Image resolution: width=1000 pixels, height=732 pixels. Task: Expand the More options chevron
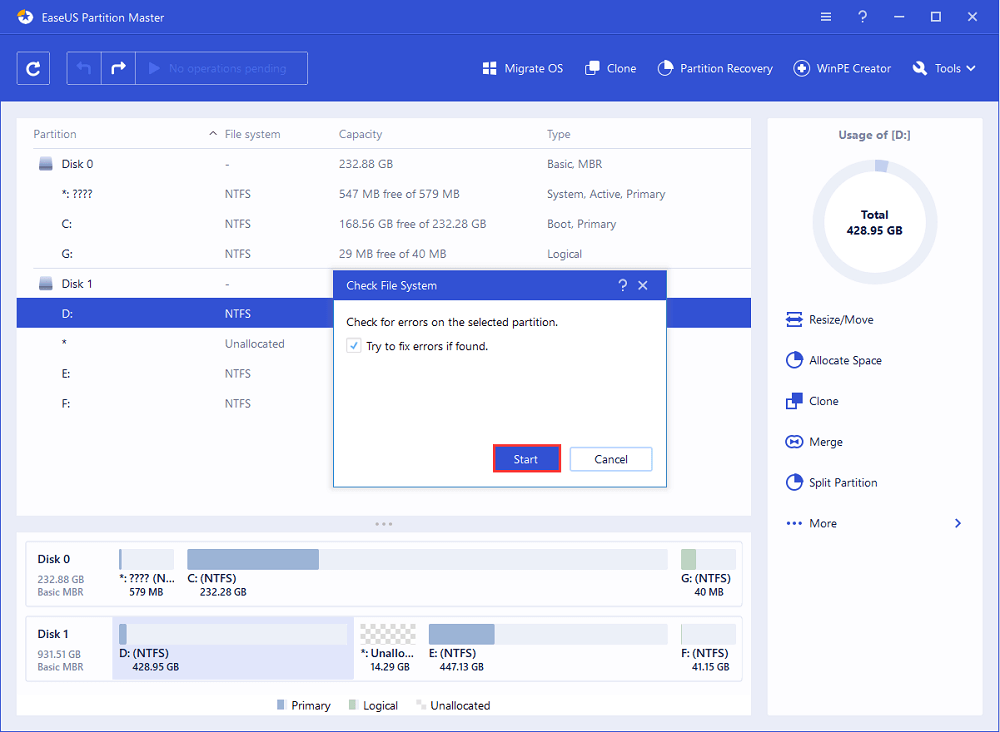[x=957, y=523]
